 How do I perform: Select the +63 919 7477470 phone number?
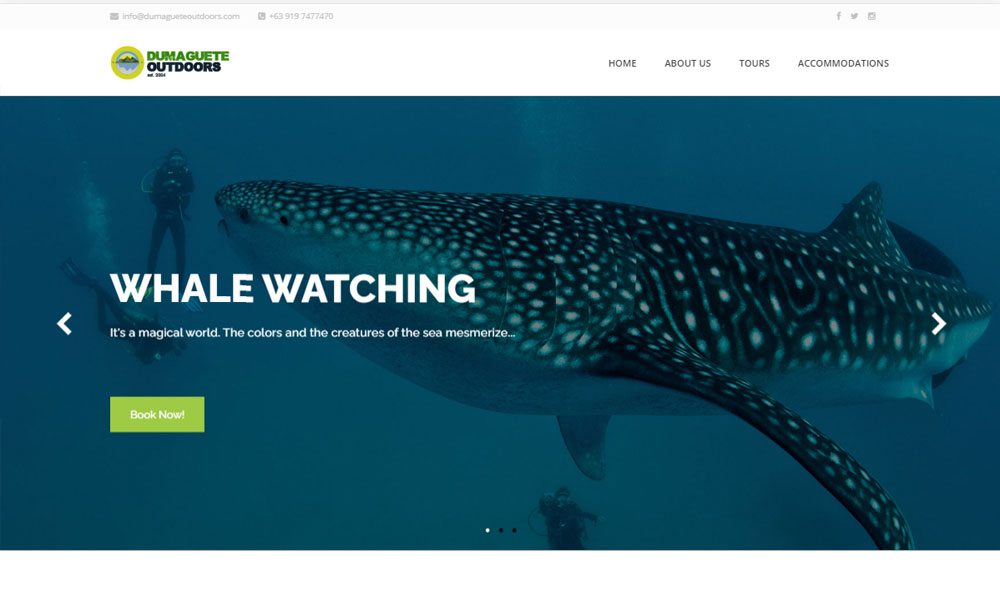pyautogui.click(x=301, y=17)
